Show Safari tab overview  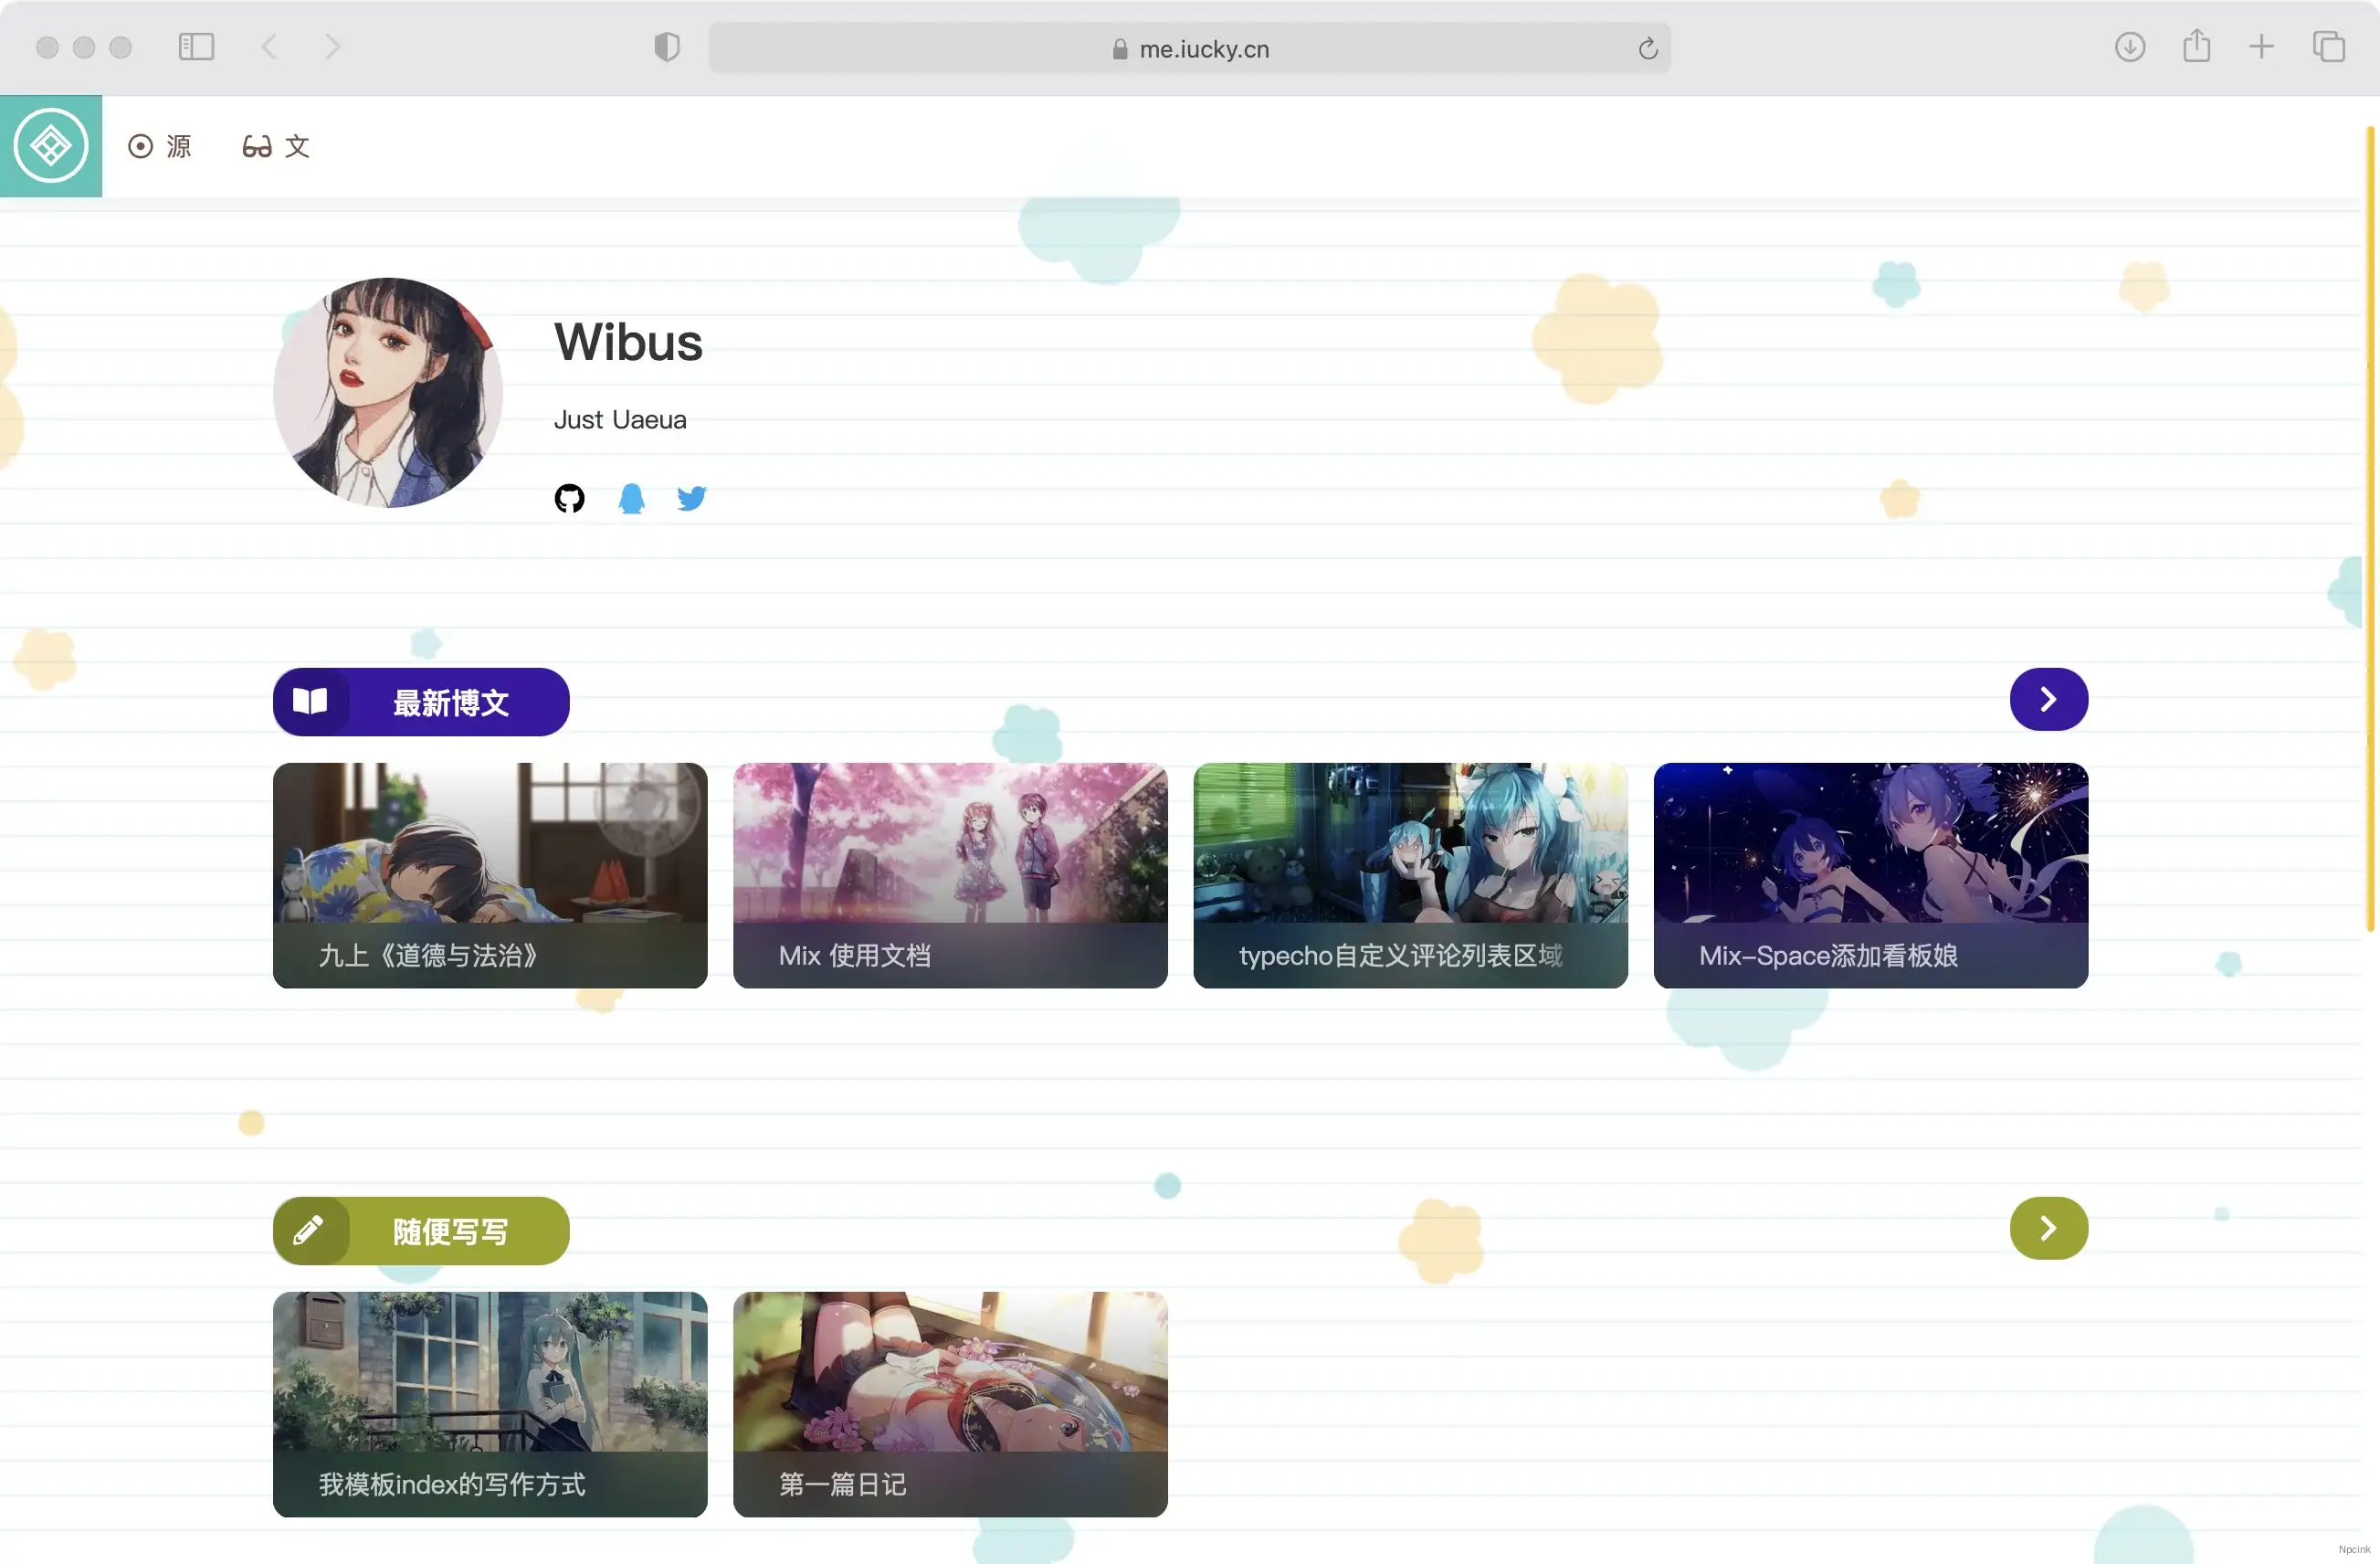[2328, 47]
